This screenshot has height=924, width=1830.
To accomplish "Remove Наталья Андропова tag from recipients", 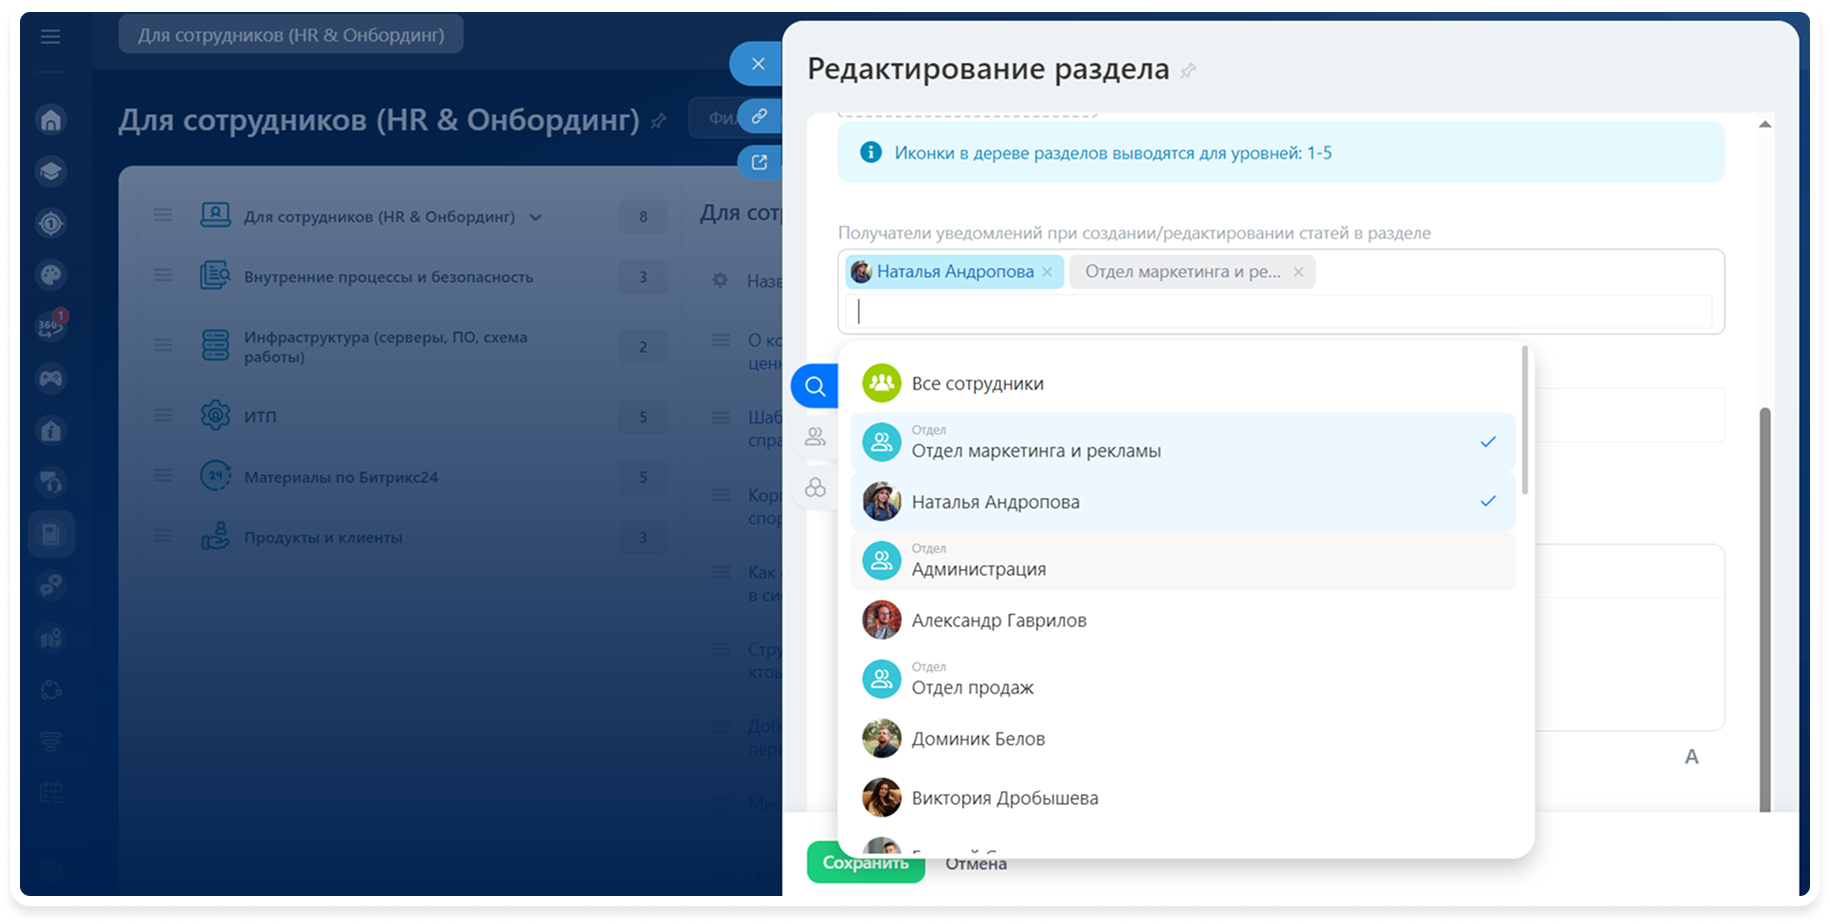I will [x=1047, y=272].
